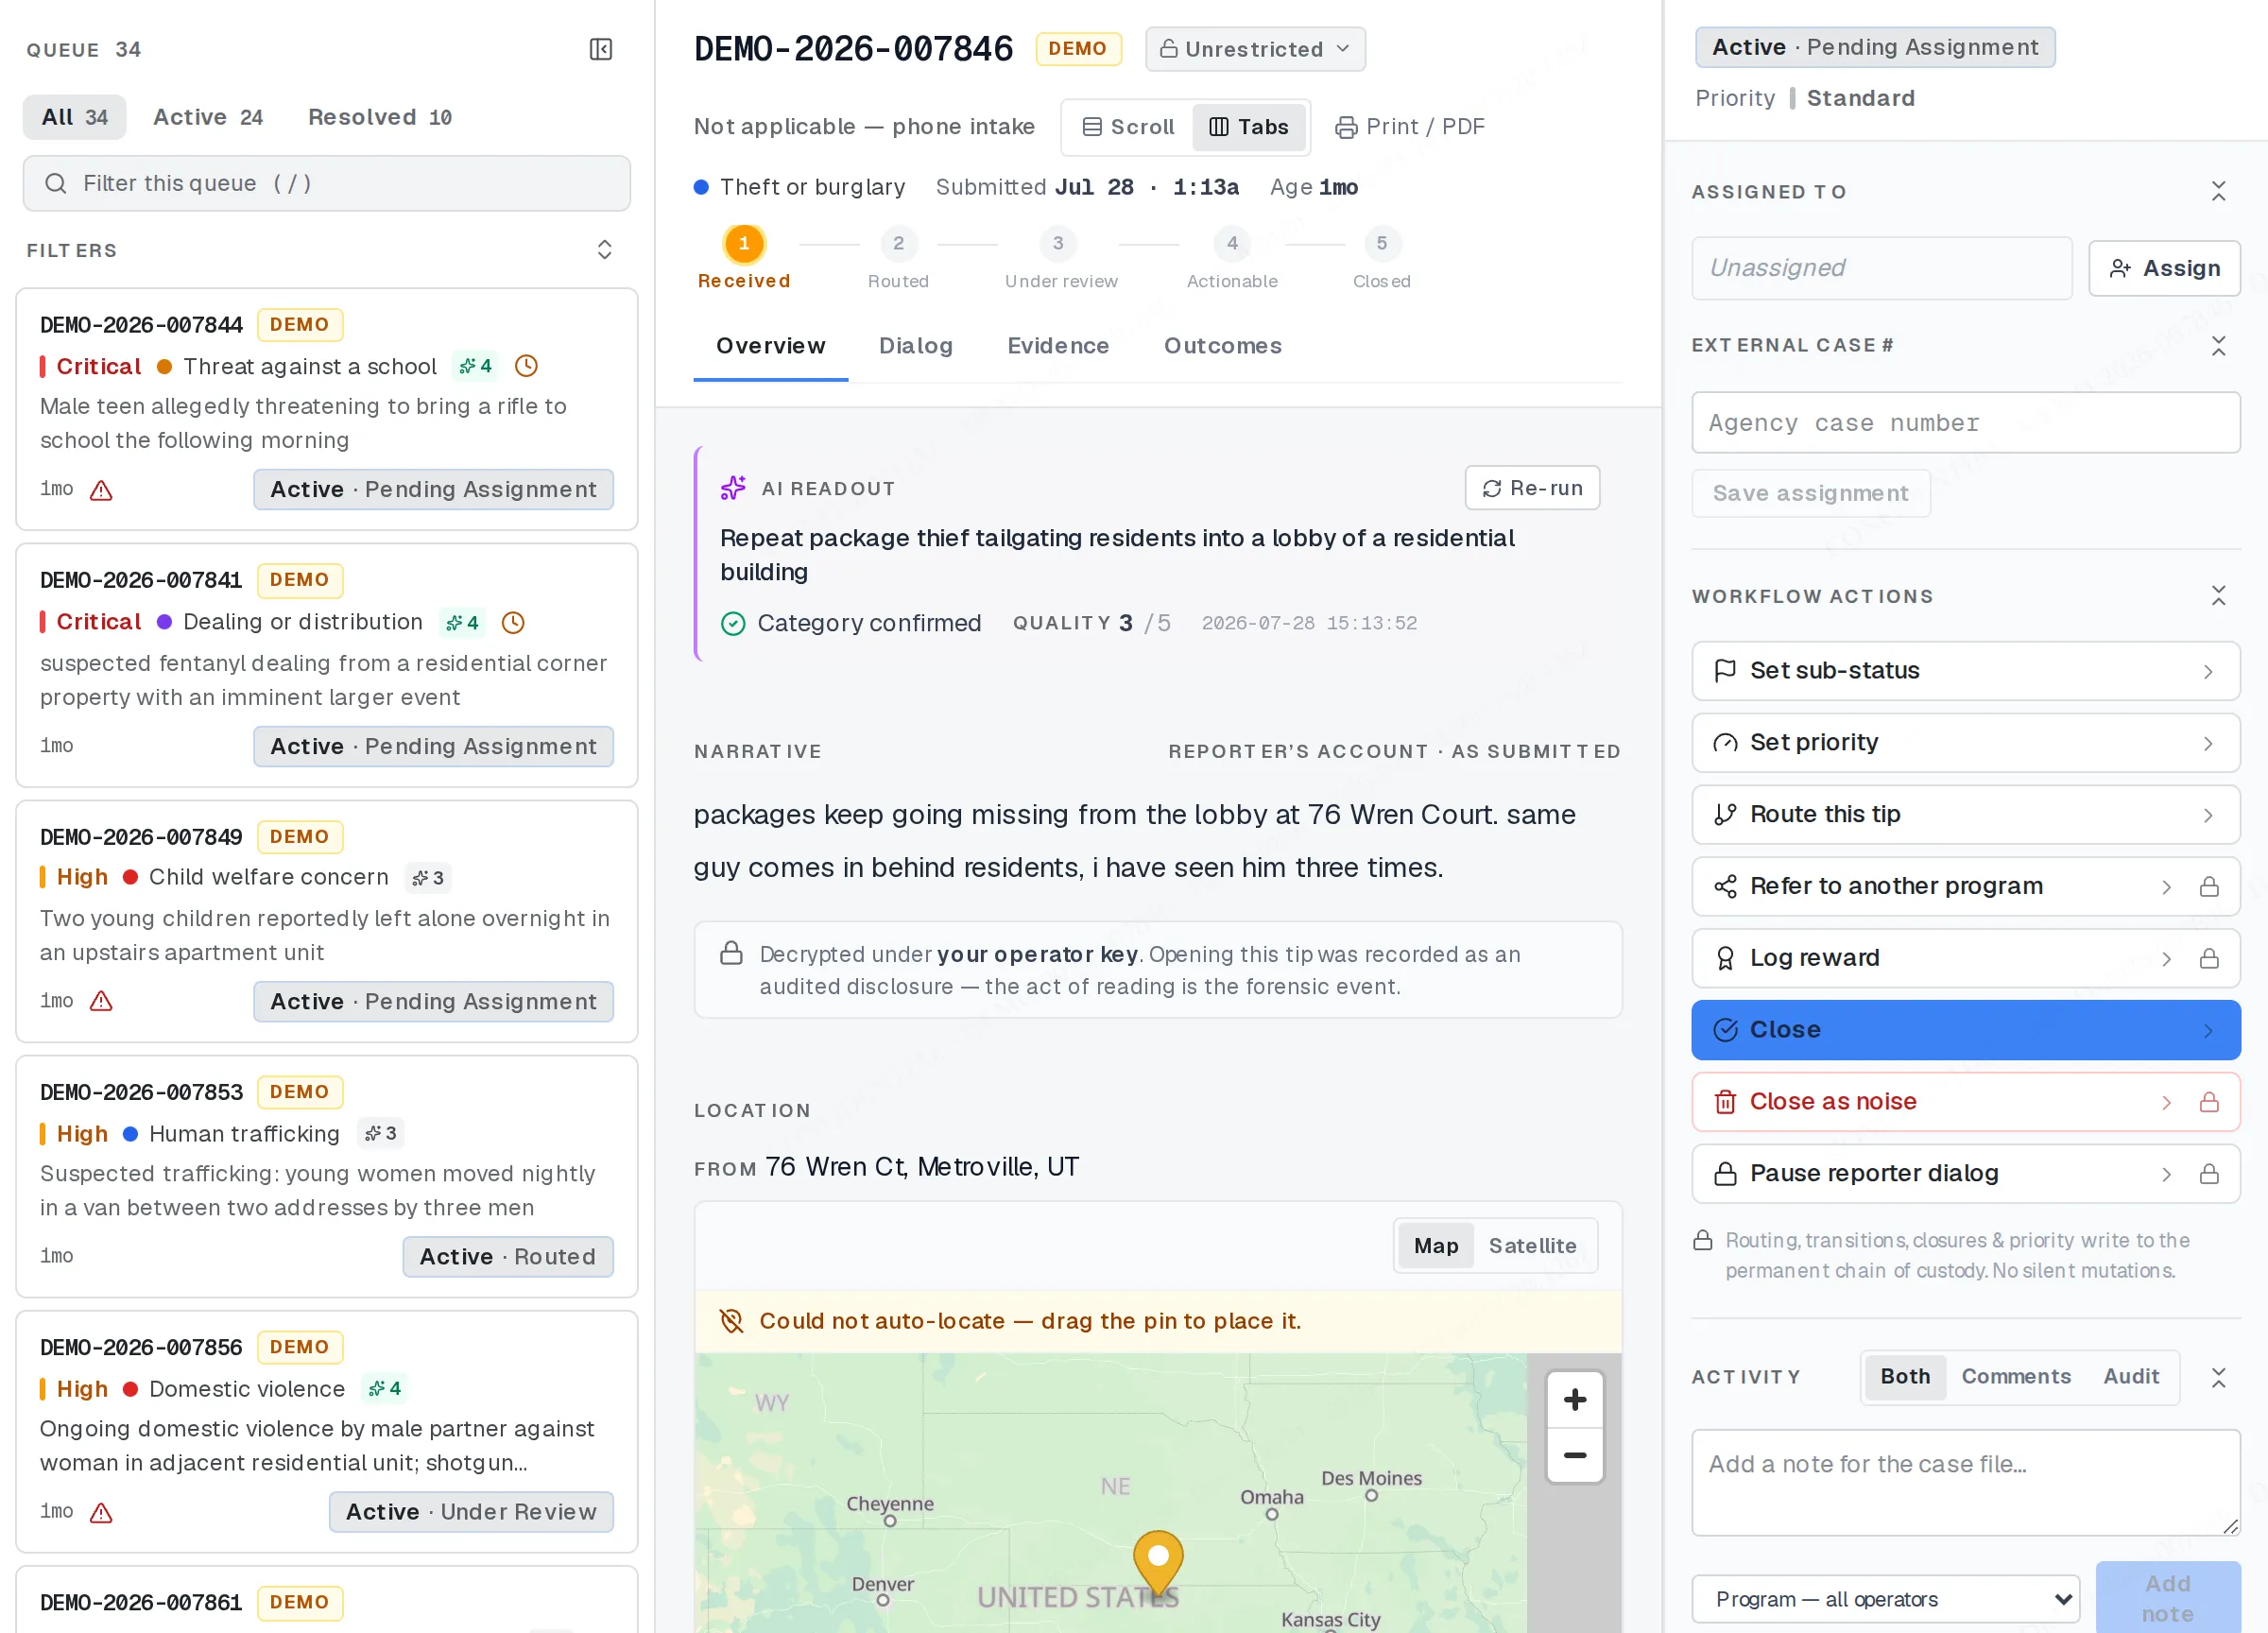Image resolution: width=2268 pixels, height=1633 pixels.
Task: Open the Program — all operators dropdown
Action: click(1885, 1599)
